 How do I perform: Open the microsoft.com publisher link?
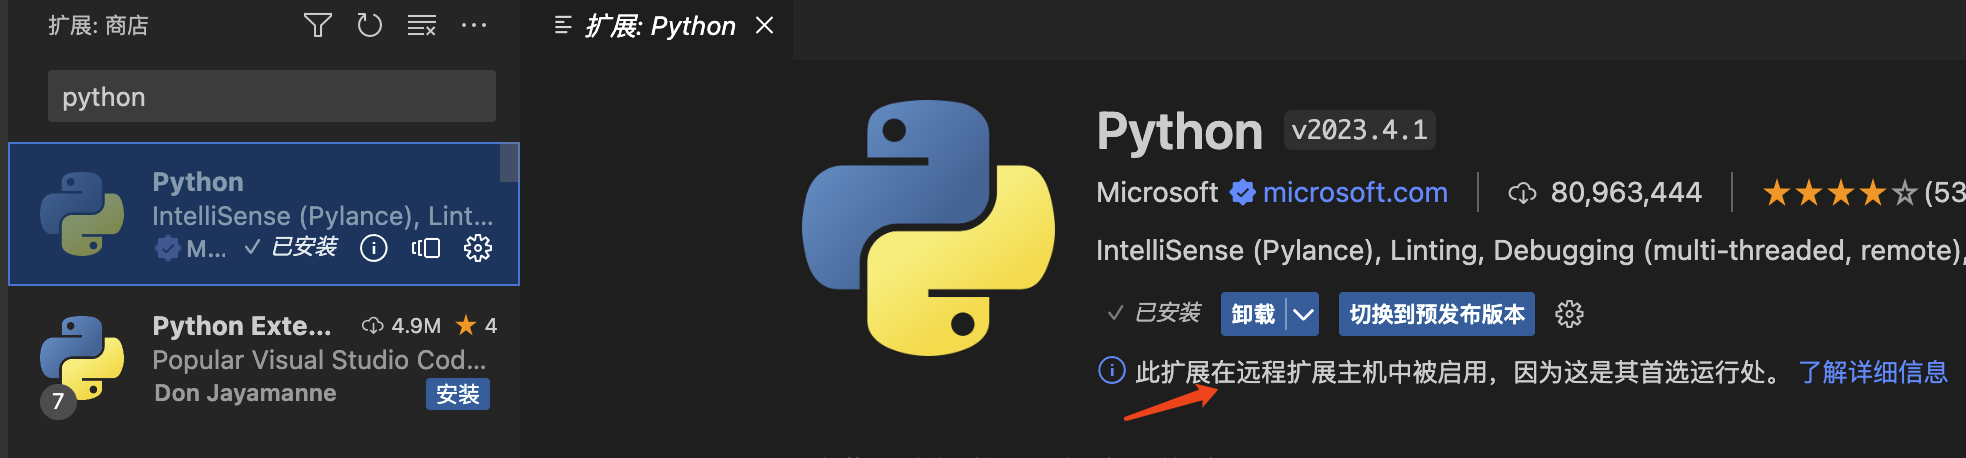pos(1355,192)
